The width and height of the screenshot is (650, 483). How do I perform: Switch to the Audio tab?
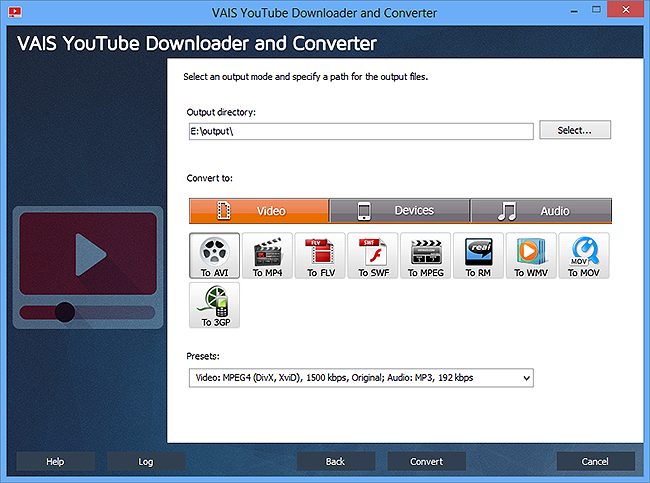[541, 211]
